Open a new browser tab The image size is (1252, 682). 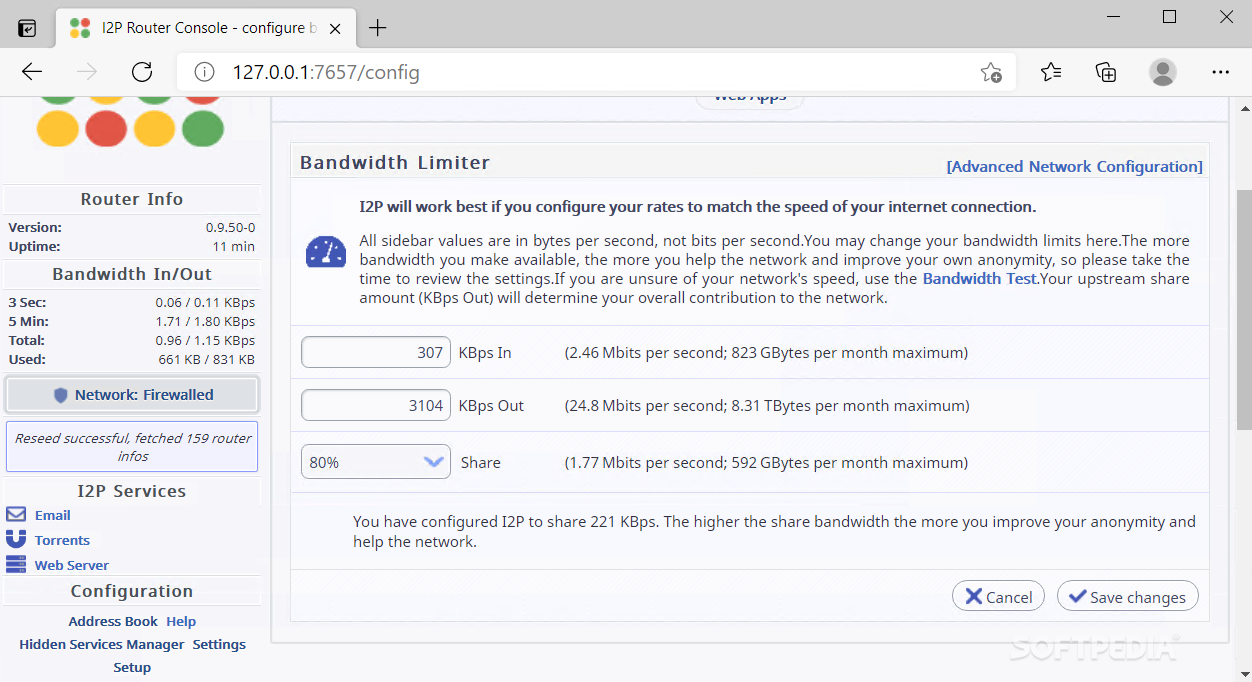tap(377, 28)
